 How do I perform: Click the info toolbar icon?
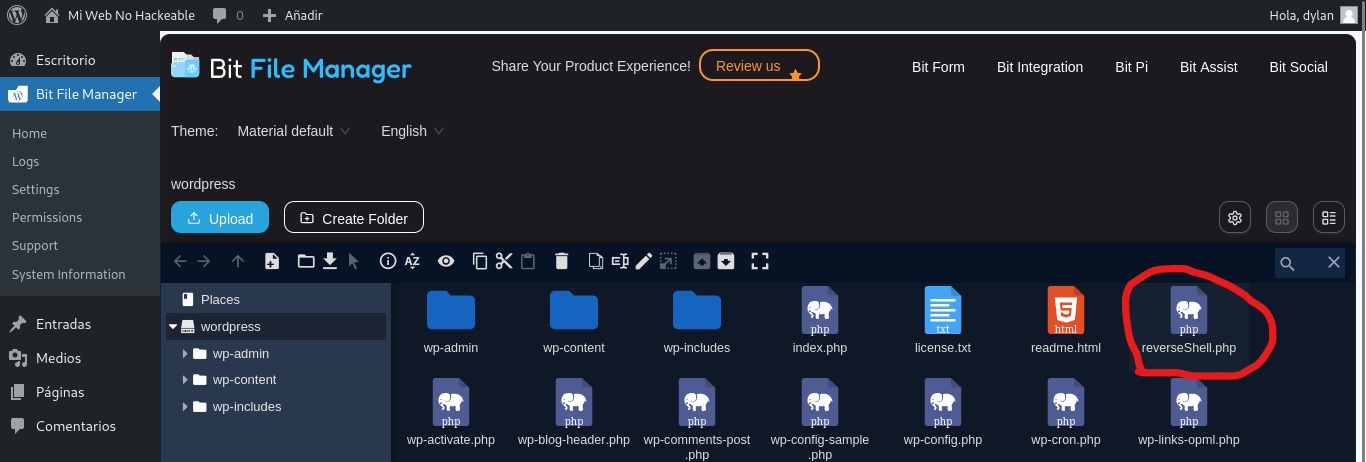[388, 261]
